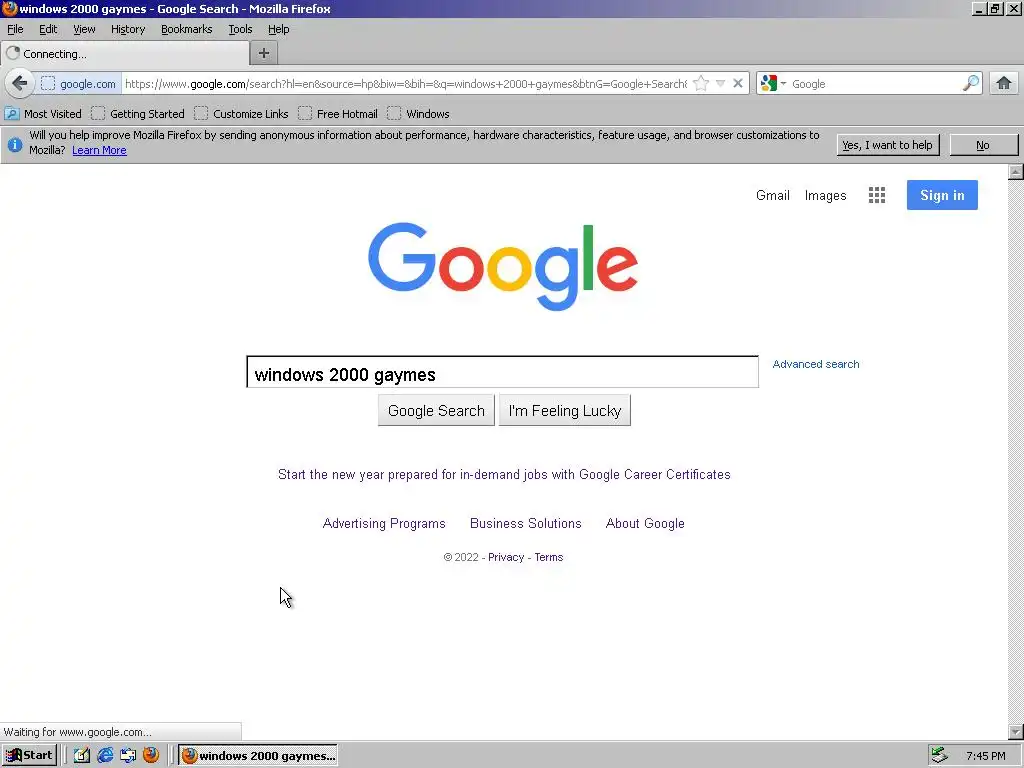This screenshot has width=1024, height=768.
Task: Click the Back arrow navigation button
Action: (20, 84)
